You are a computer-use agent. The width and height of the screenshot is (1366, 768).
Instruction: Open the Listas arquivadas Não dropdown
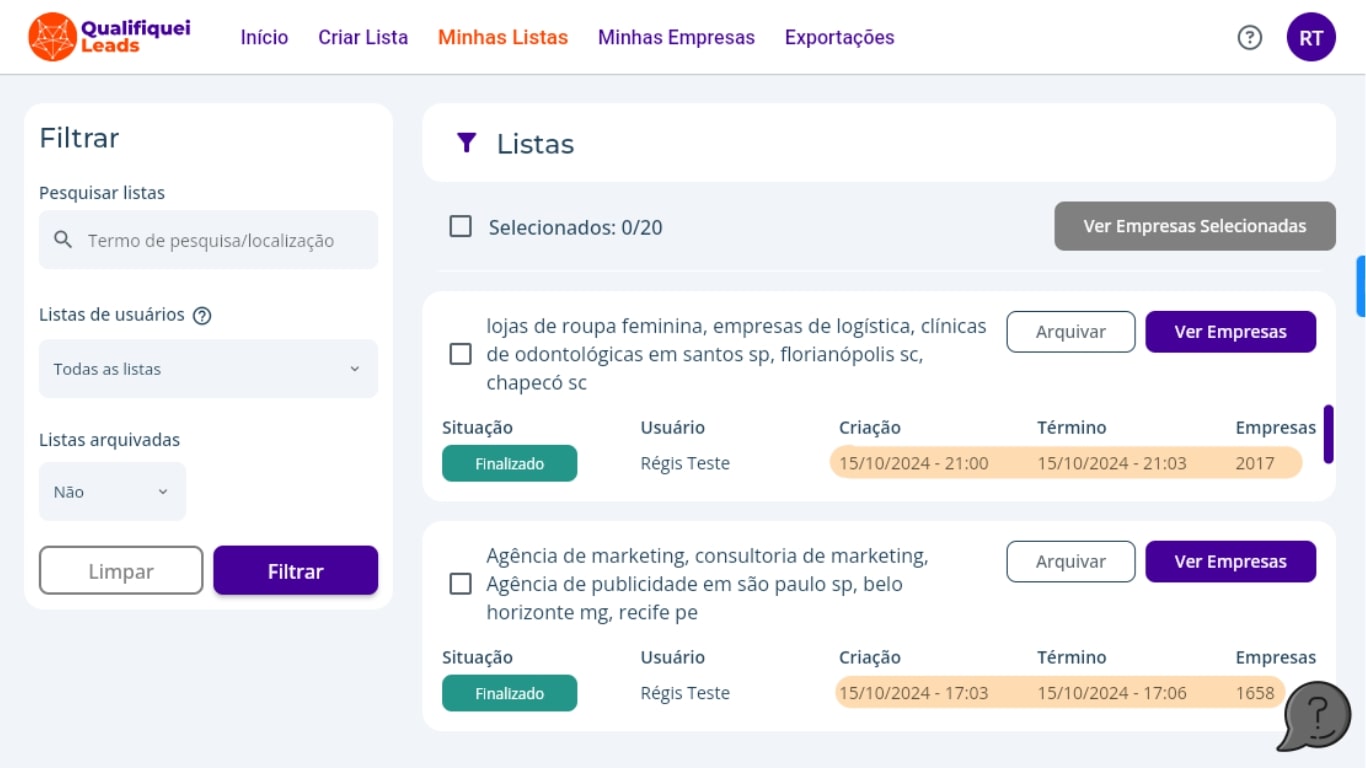[x=112, y=492]
